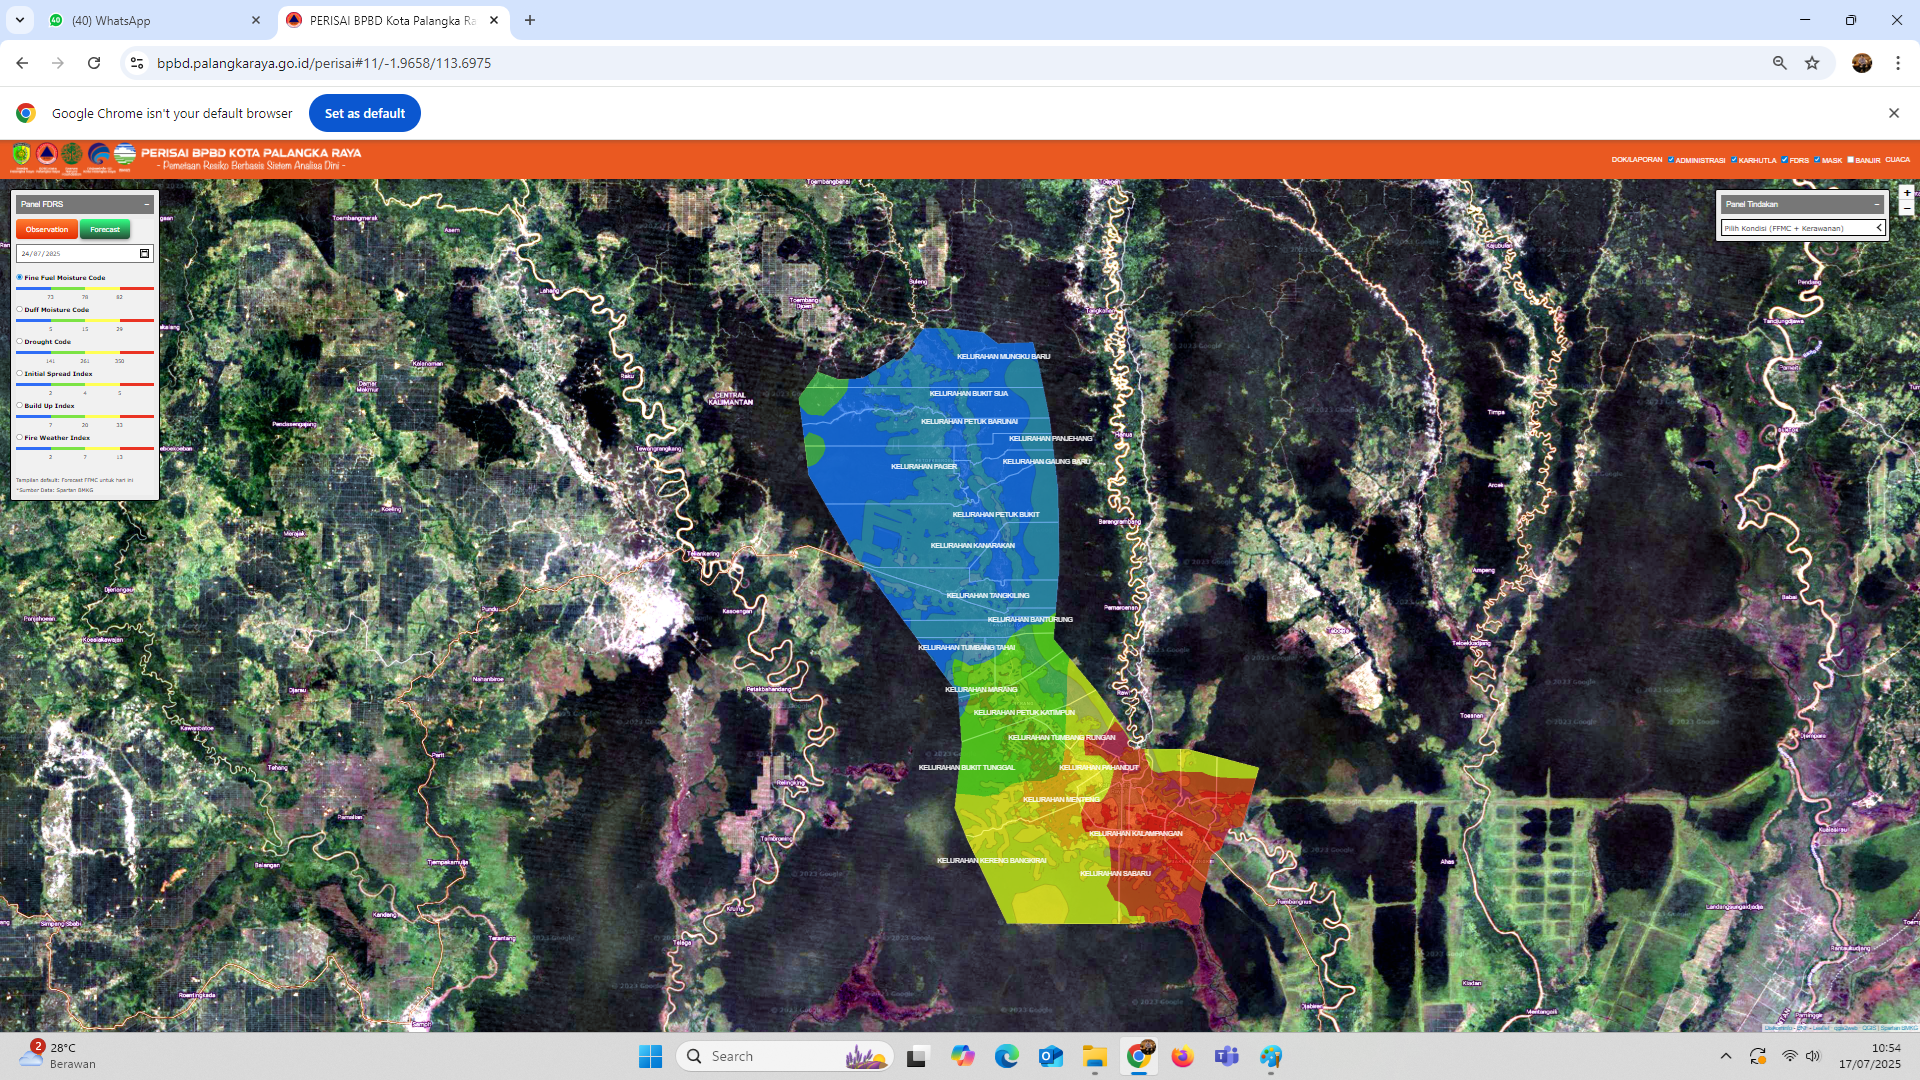
Task: Click the Kominfo swirl logo in the header
Action: click(x=98, y=155)
